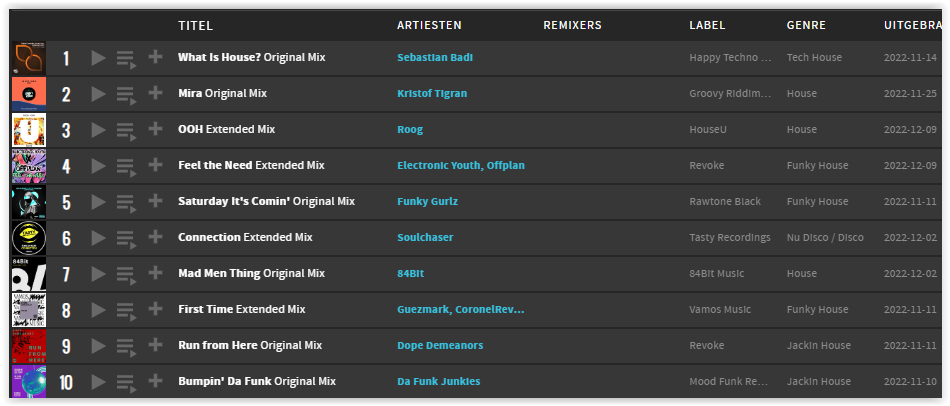
Task: Open Funky Gurlz artist link
Action: click(x=428, y=202)
